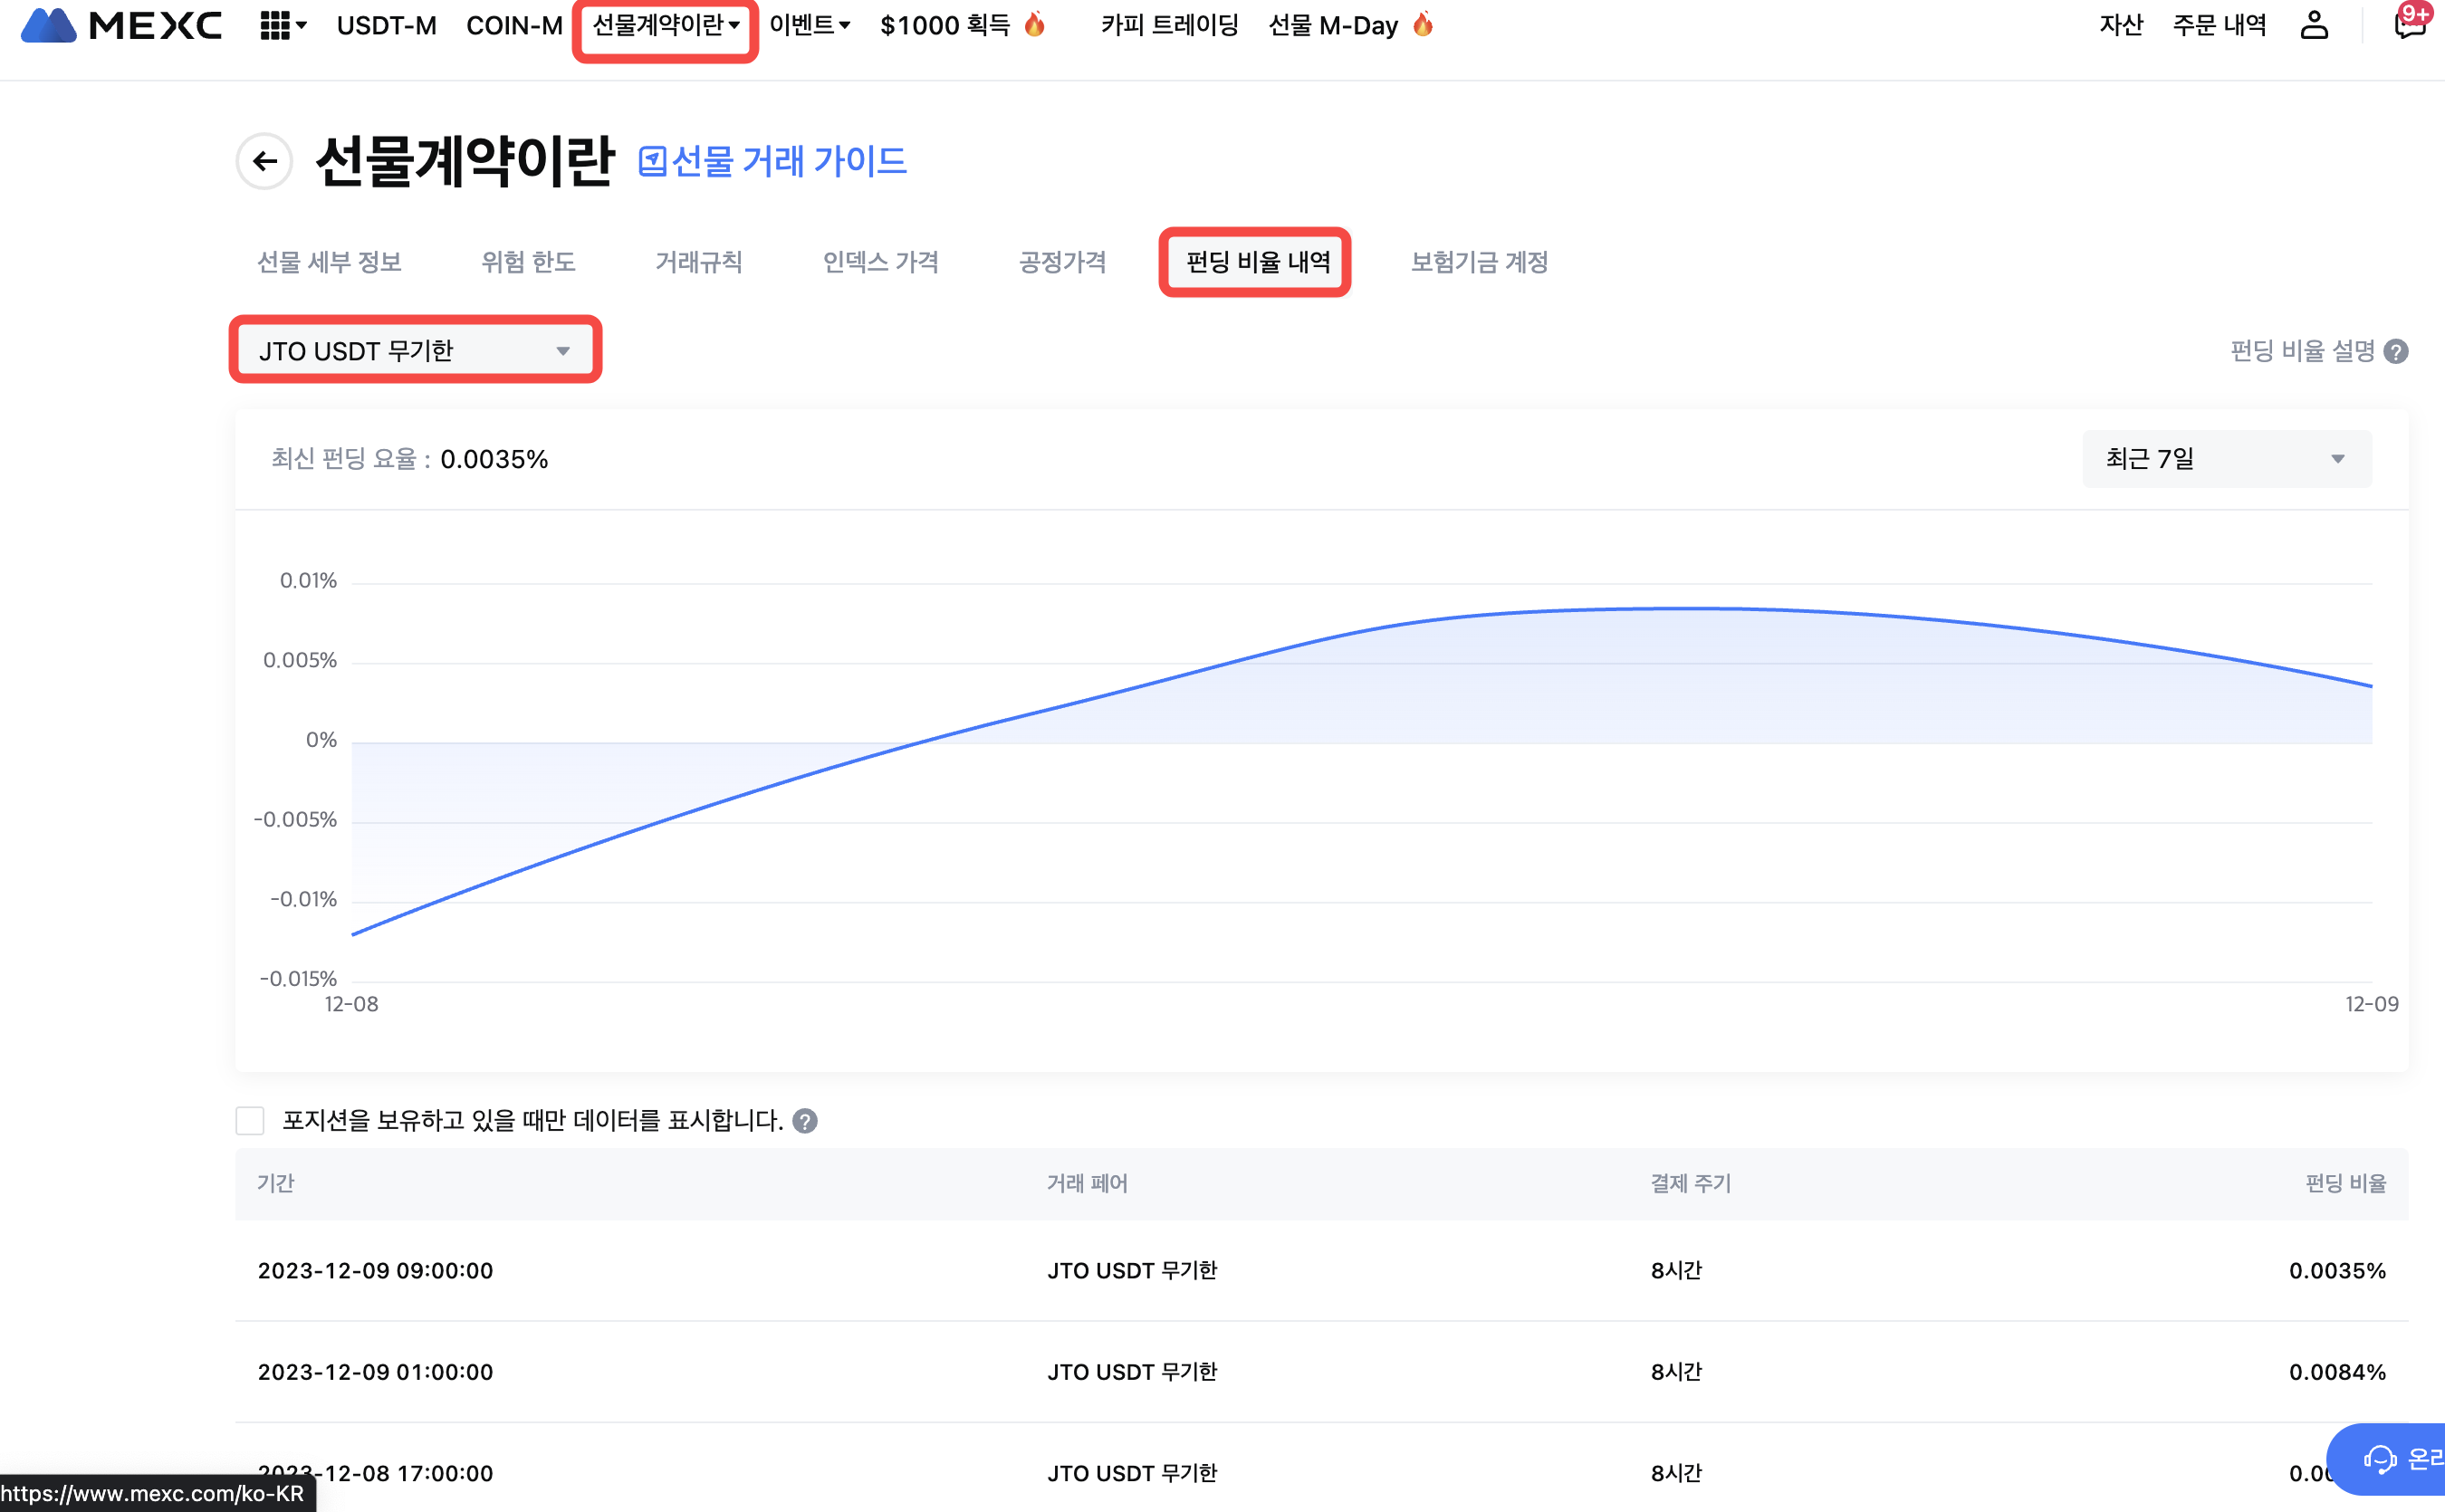Screen dimensions: 2445x1512
Task: Open the JTO USDT 무기한 pair dropdown
Action: 415,349
